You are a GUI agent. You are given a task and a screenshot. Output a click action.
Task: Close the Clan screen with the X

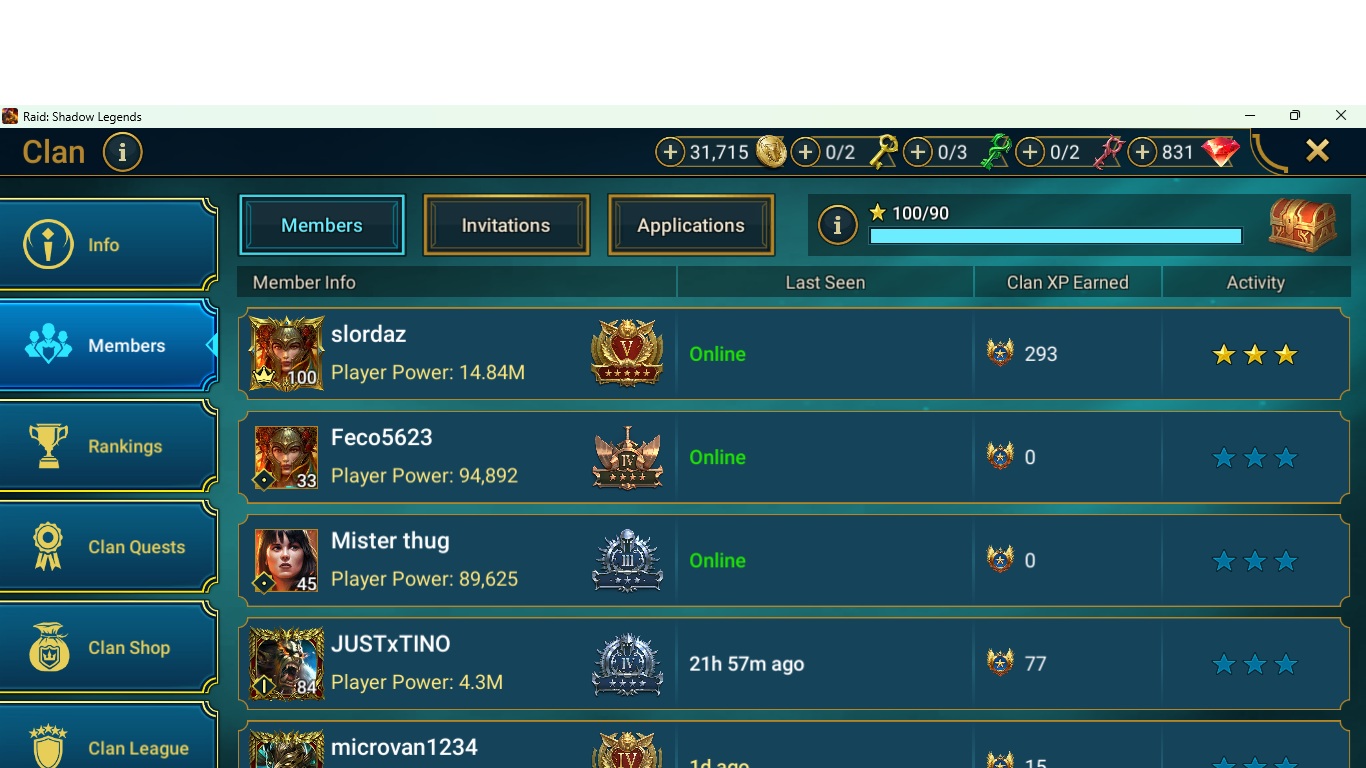coord(1318,151)
